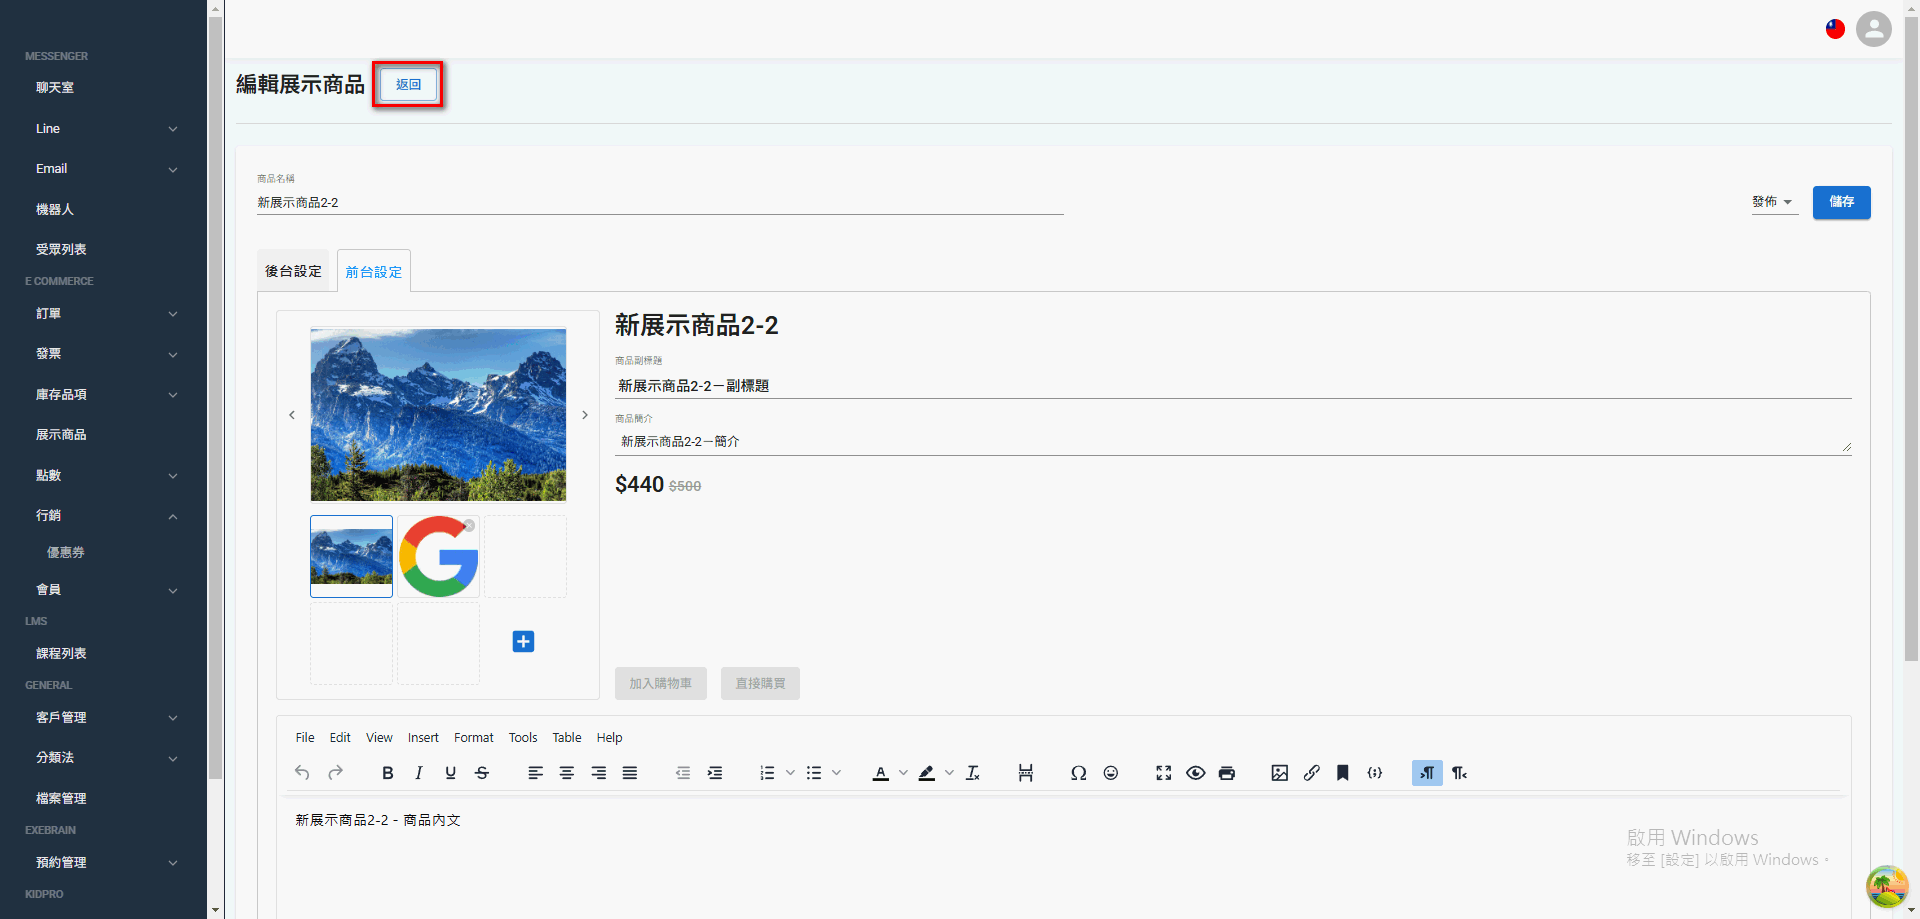Preview the editor content with the eye icon
The image size is (1920, 919).
pyautogui.click(x=1195, y=773)
